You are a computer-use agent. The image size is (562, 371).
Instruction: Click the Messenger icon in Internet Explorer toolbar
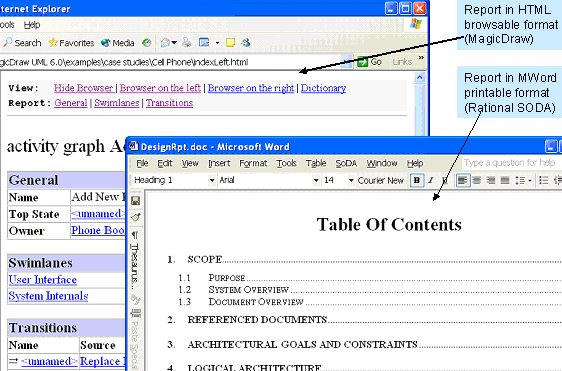tap(246, 43)
